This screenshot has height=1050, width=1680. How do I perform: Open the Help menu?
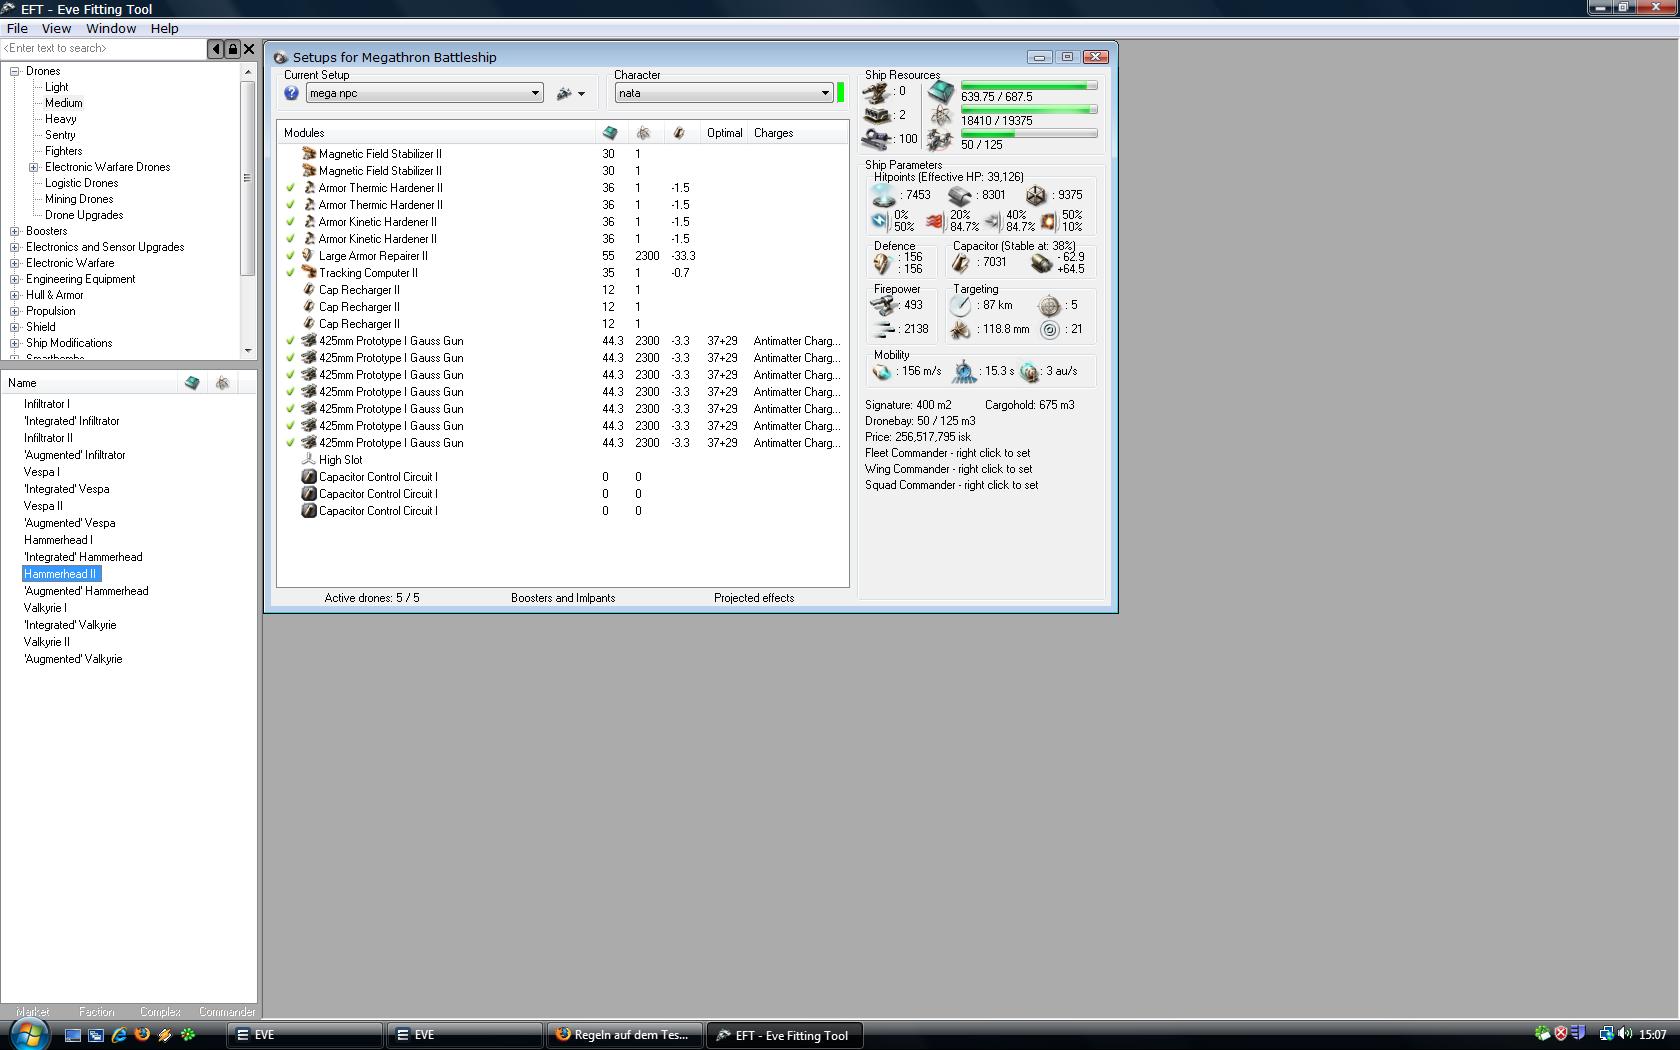coord(164,28)
